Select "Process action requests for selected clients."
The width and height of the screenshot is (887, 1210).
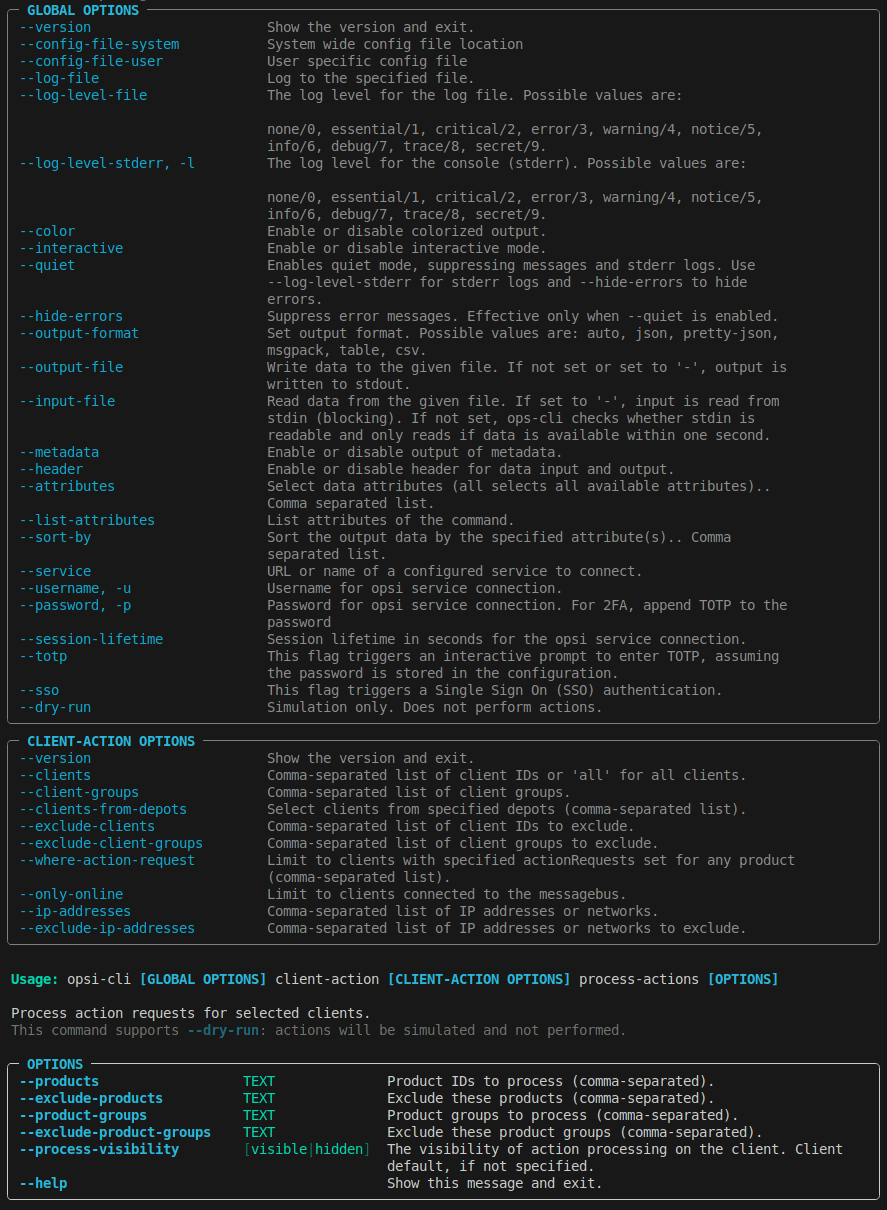click(x=191, y=1013)
